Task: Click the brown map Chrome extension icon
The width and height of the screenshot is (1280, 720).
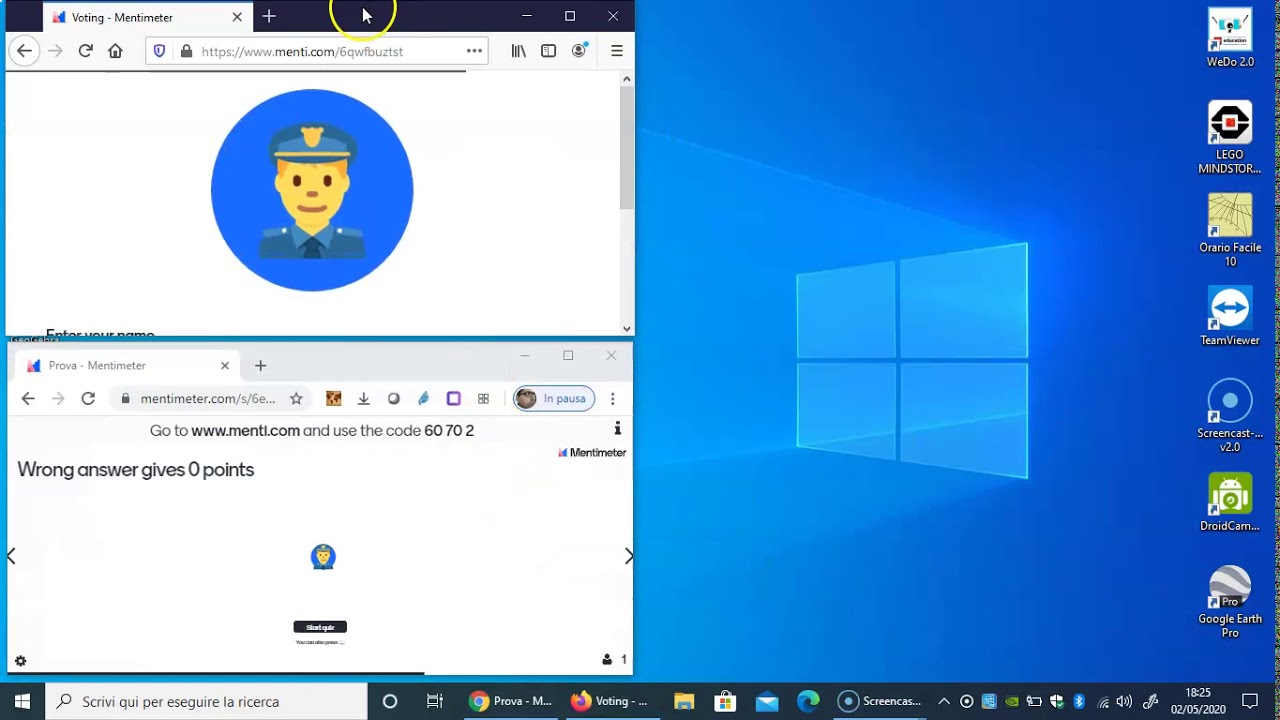Action: [x=334, y=398]
